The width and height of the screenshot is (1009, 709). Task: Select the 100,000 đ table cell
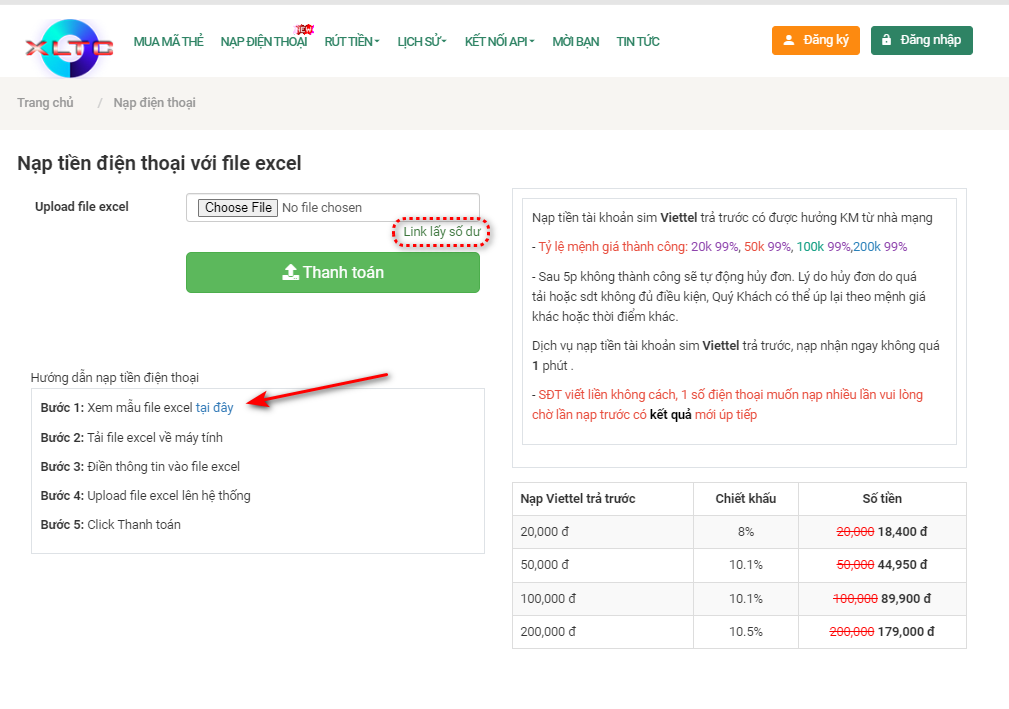(602, 599)
